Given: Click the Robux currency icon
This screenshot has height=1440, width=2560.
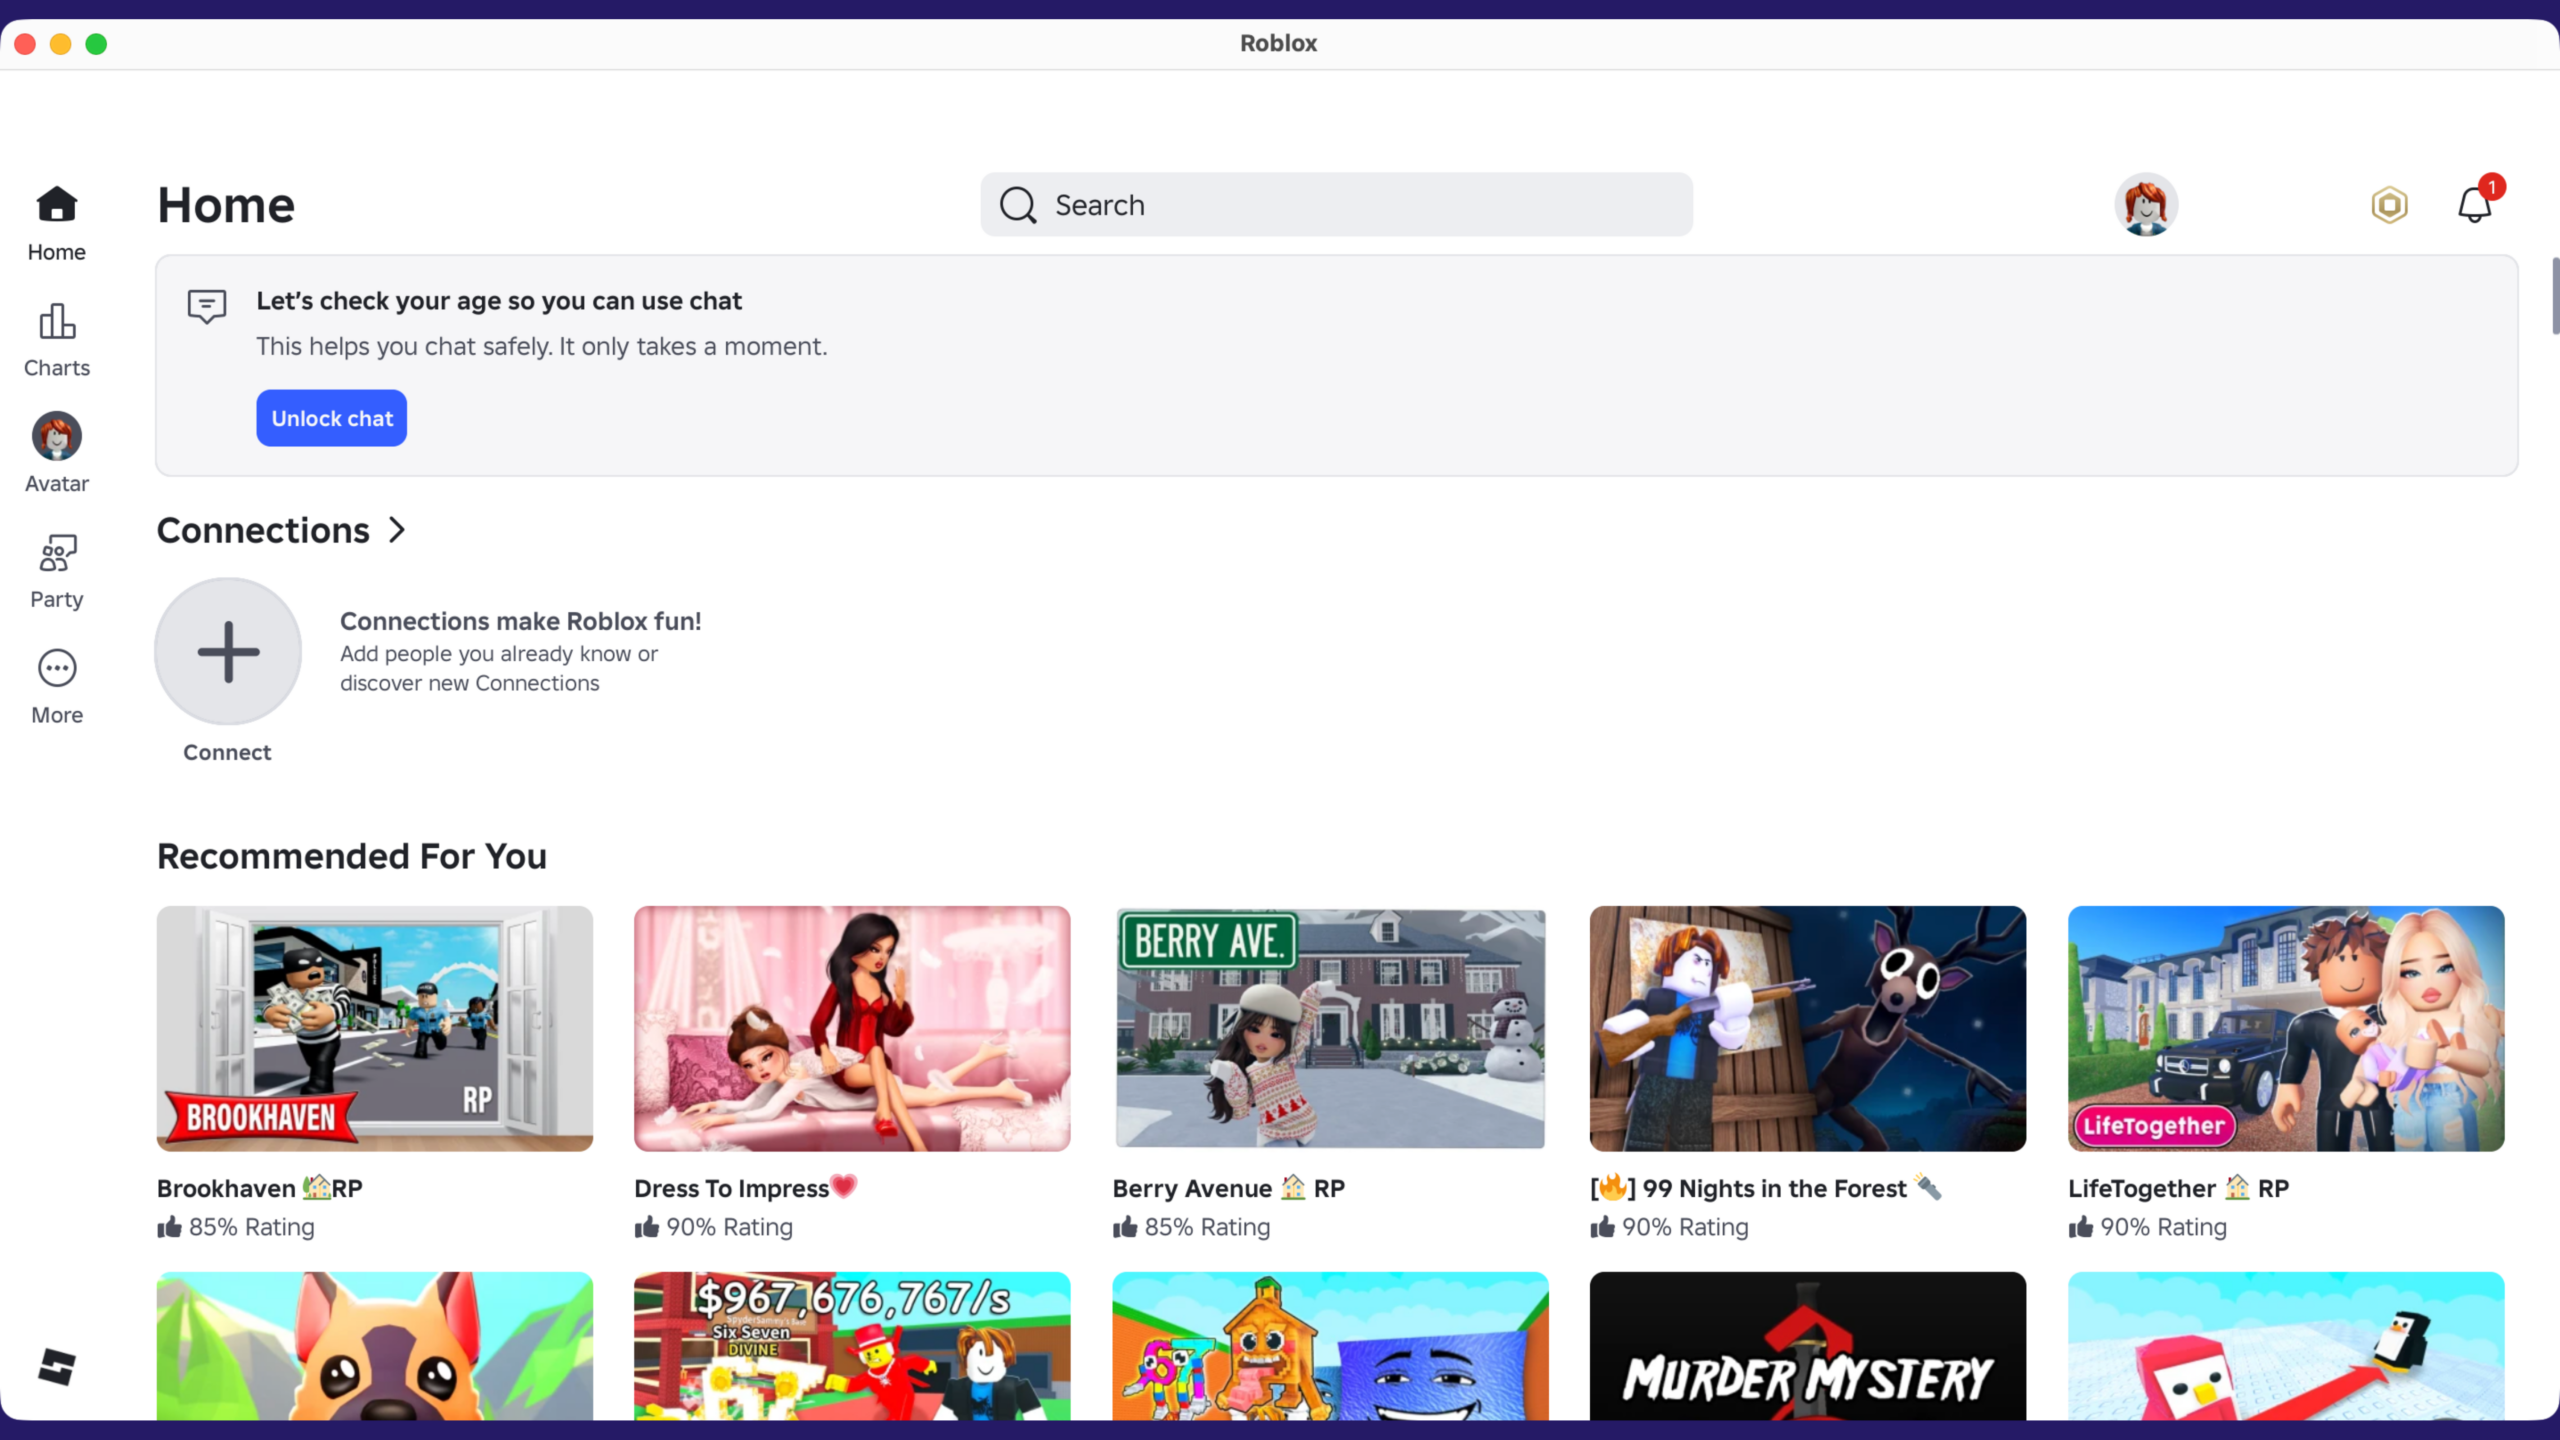Looking at the screenshot, I should click(x=2388, y=204).
